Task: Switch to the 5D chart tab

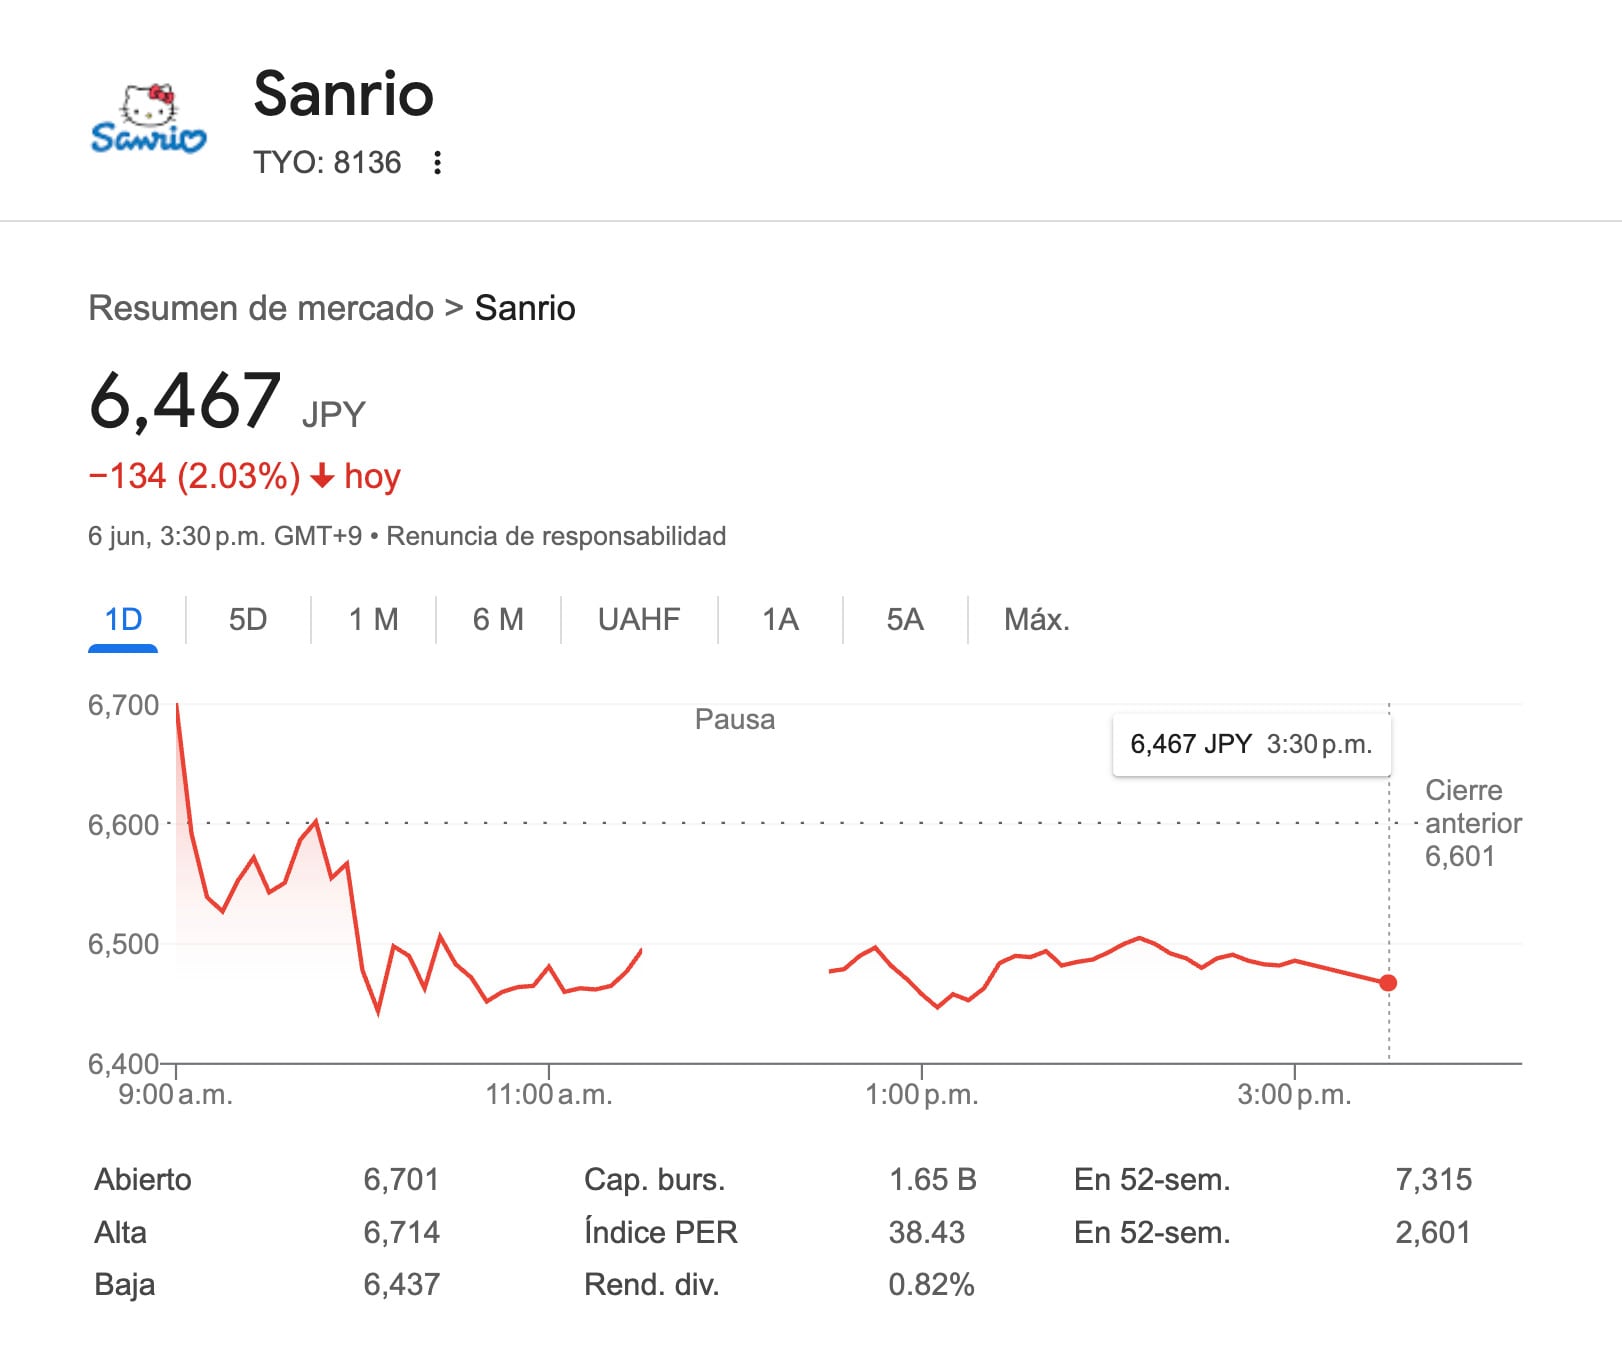Action: (x=248, y=620)
